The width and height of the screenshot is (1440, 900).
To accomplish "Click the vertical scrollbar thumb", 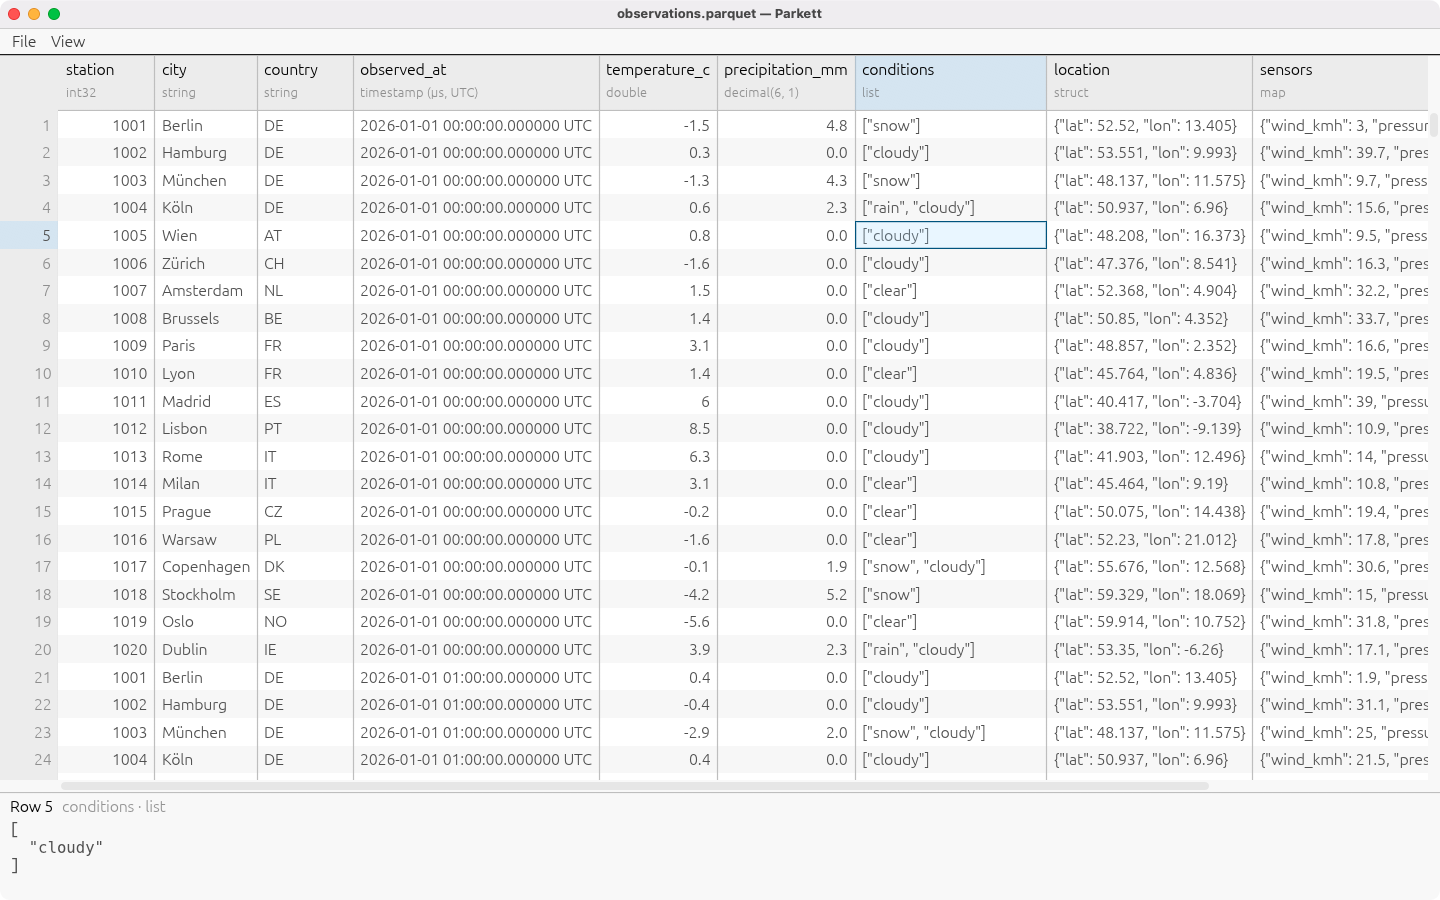I will coord(1434,125).
